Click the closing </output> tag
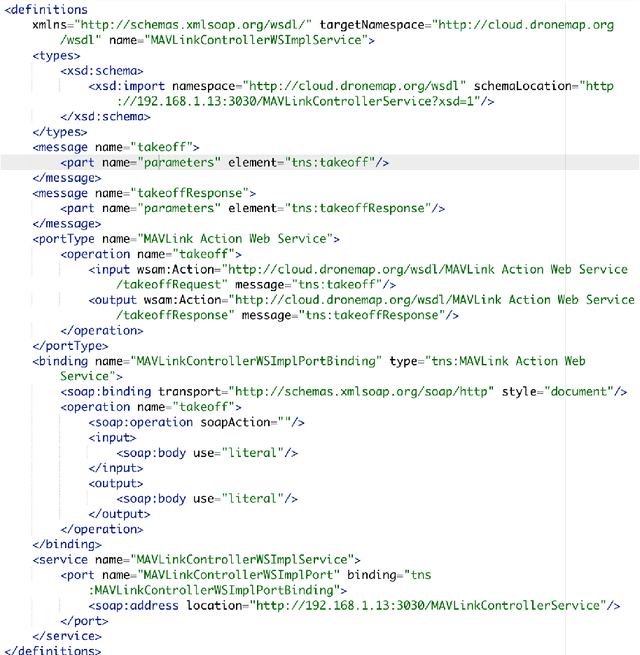Image resolution: width=640 pixels, height=655 pixels. pyautogui.click(x=119, y=514)
